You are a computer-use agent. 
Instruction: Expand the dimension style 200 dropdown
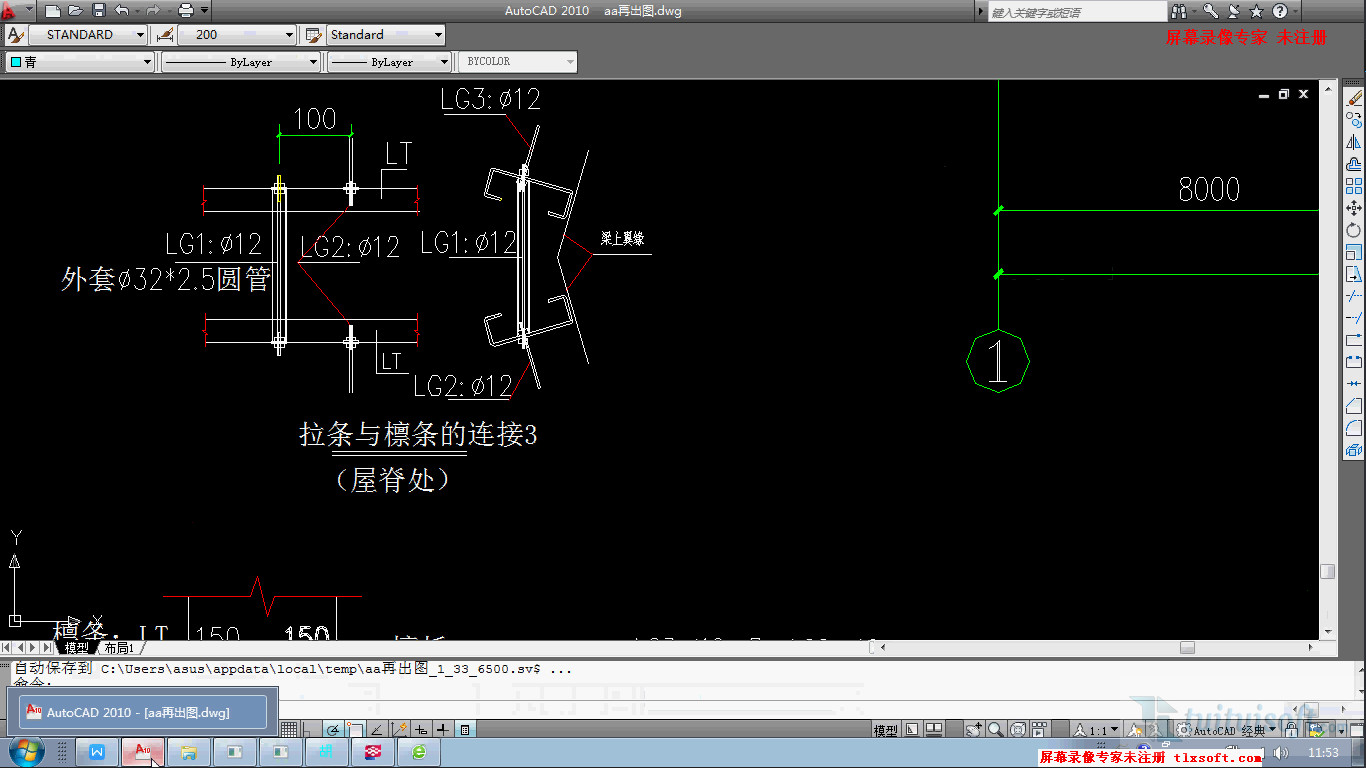tap(237, 35)
